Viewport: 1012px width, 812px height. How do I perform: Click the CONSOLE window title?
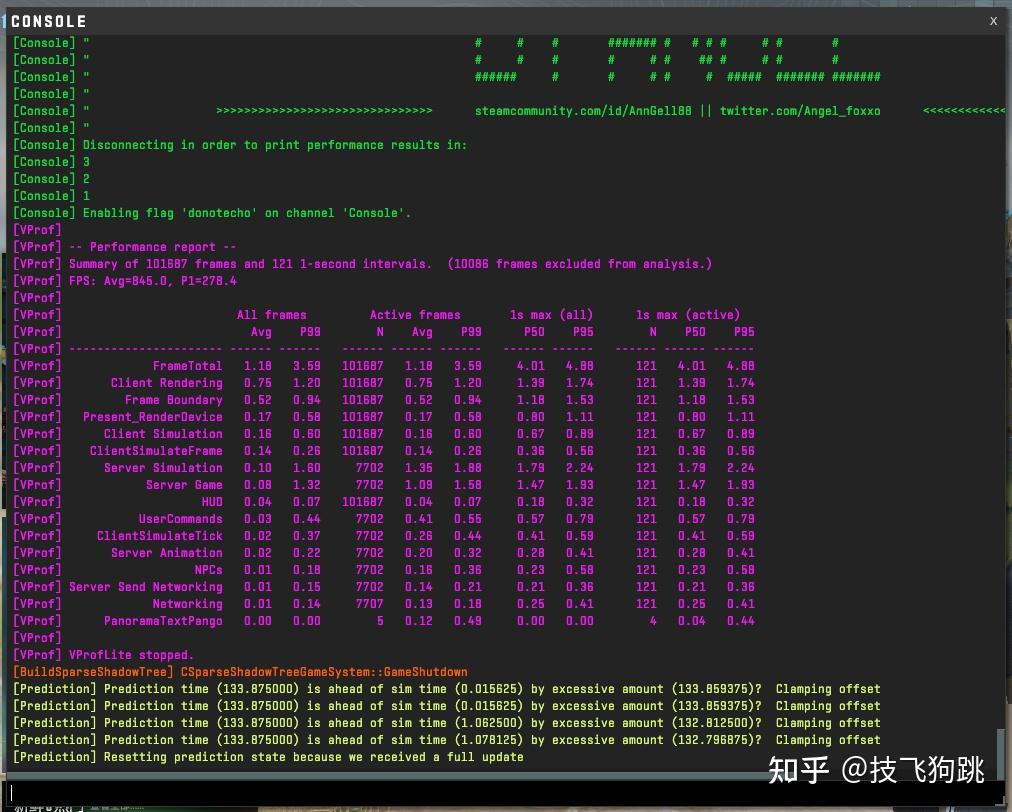[49, 21]
